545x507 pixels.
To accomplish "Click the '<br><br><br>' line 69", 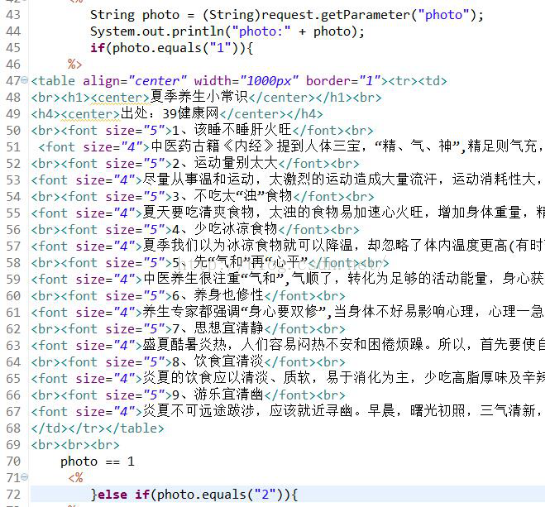I will coord(75,445).
